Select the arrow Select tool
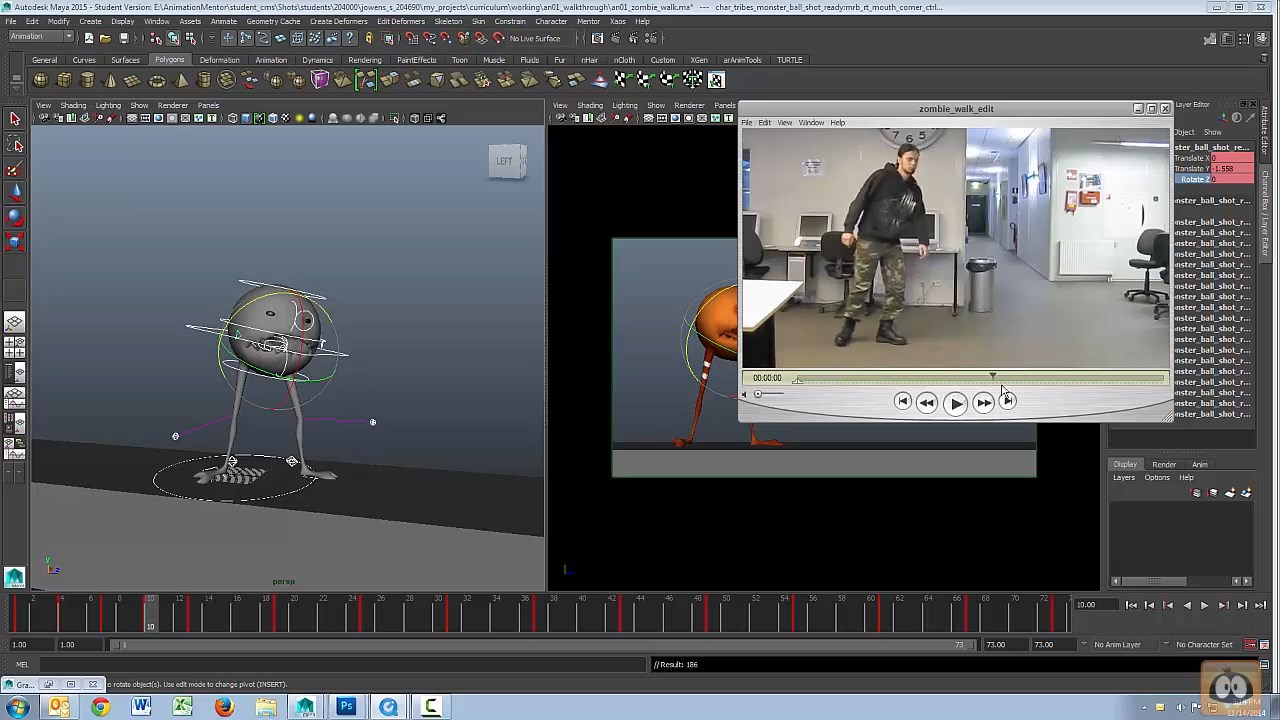Screen dimensions: 1280x720 coord(15,118)
